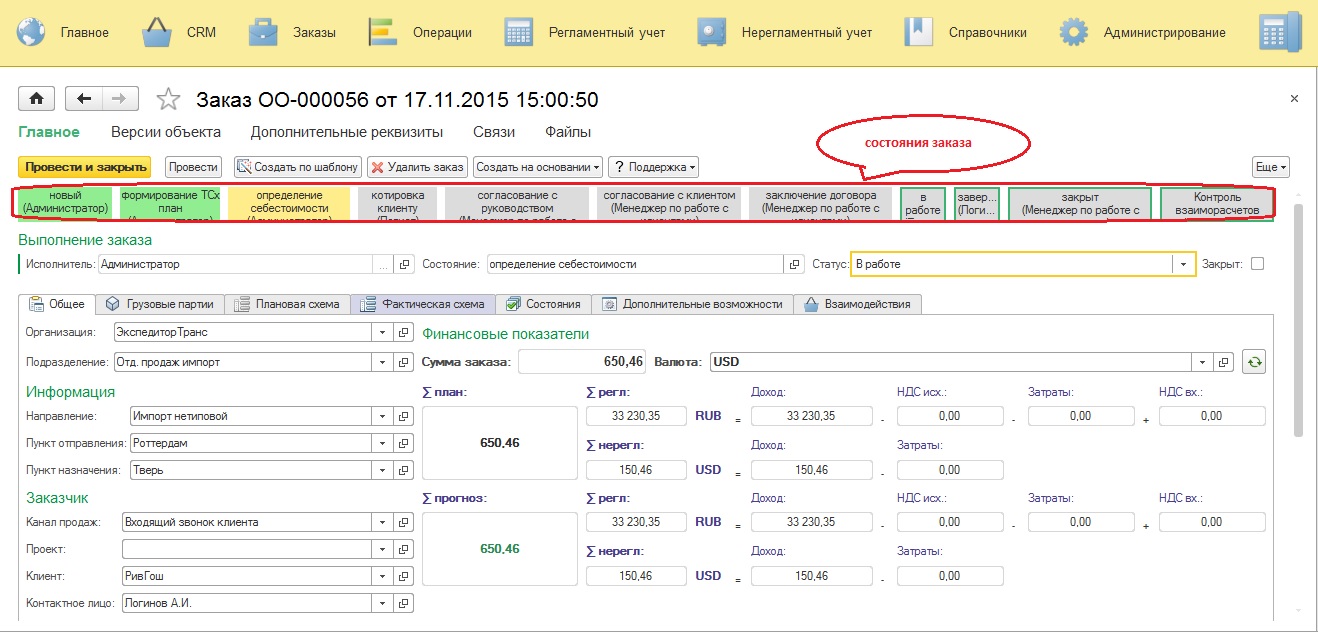Expand the Подразделение dropdown

coord(383,362)
